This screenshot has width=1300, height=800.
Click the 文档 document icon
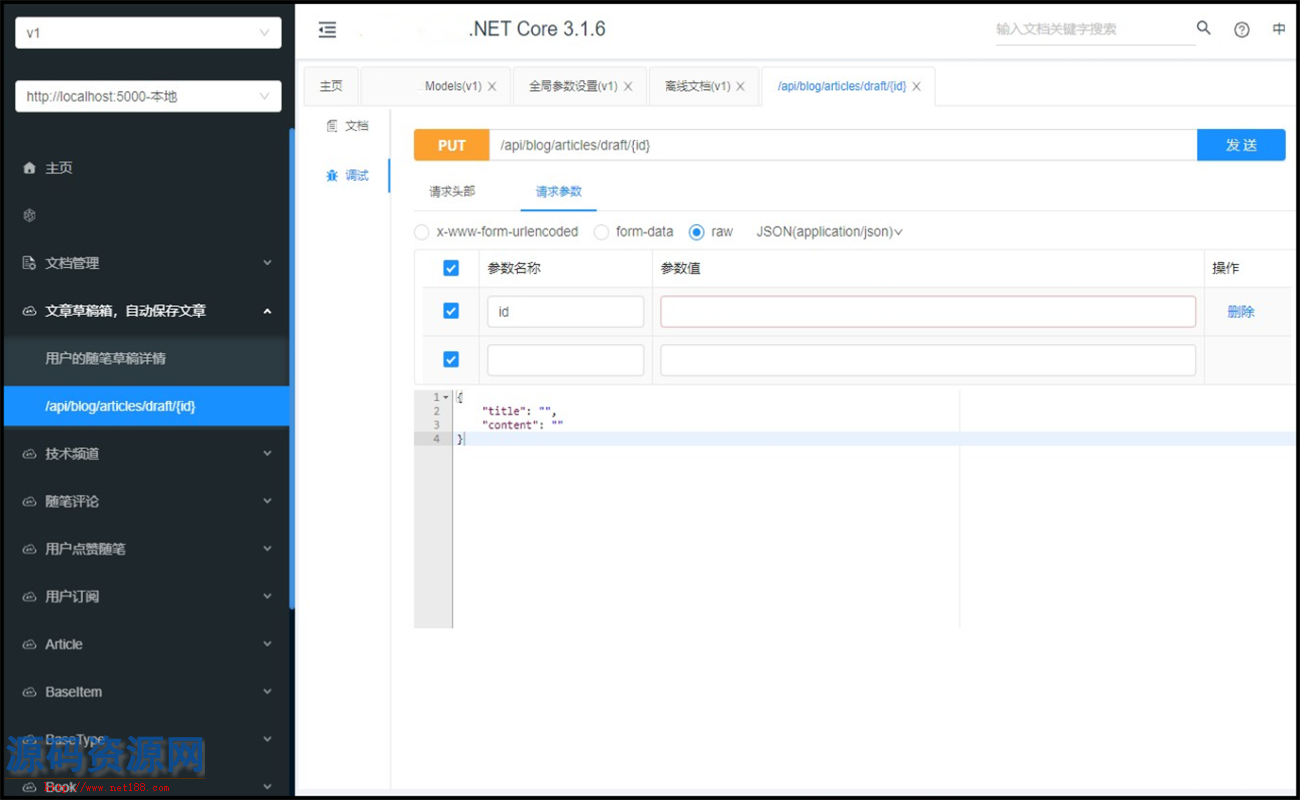click(x=332, y=126)
